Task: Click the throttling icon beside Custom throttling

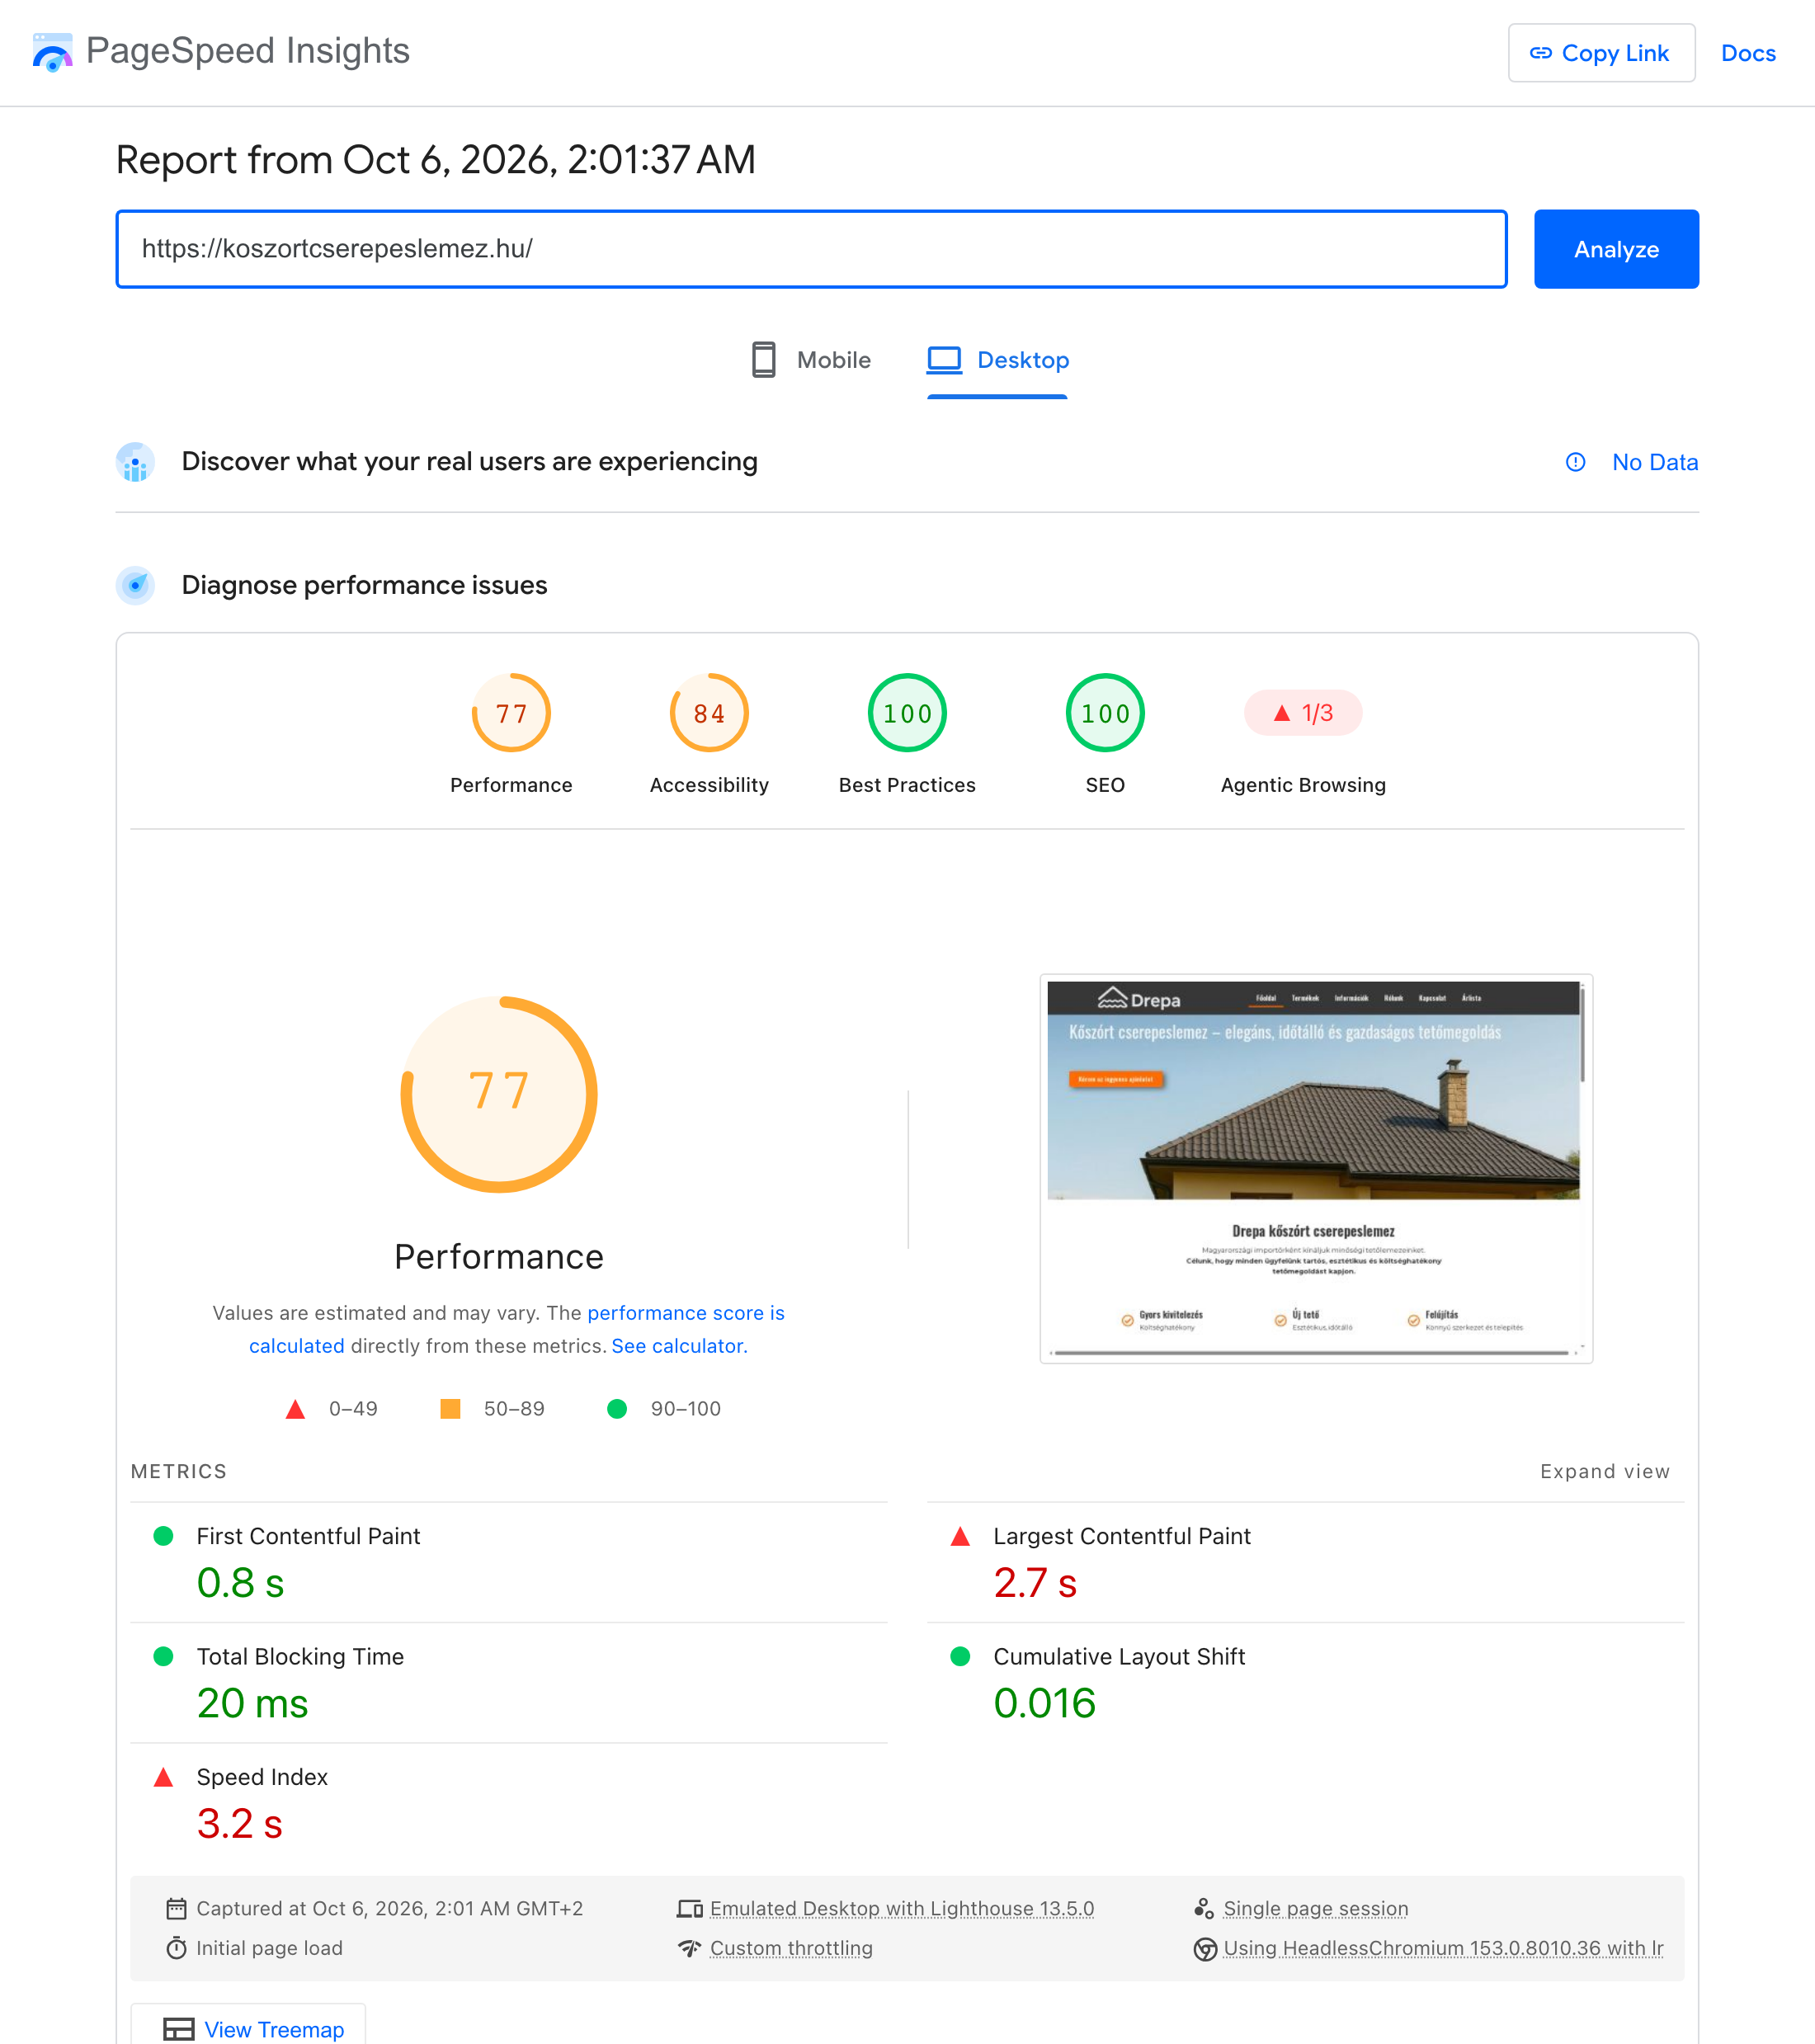Action: [x=690, y=1948]
